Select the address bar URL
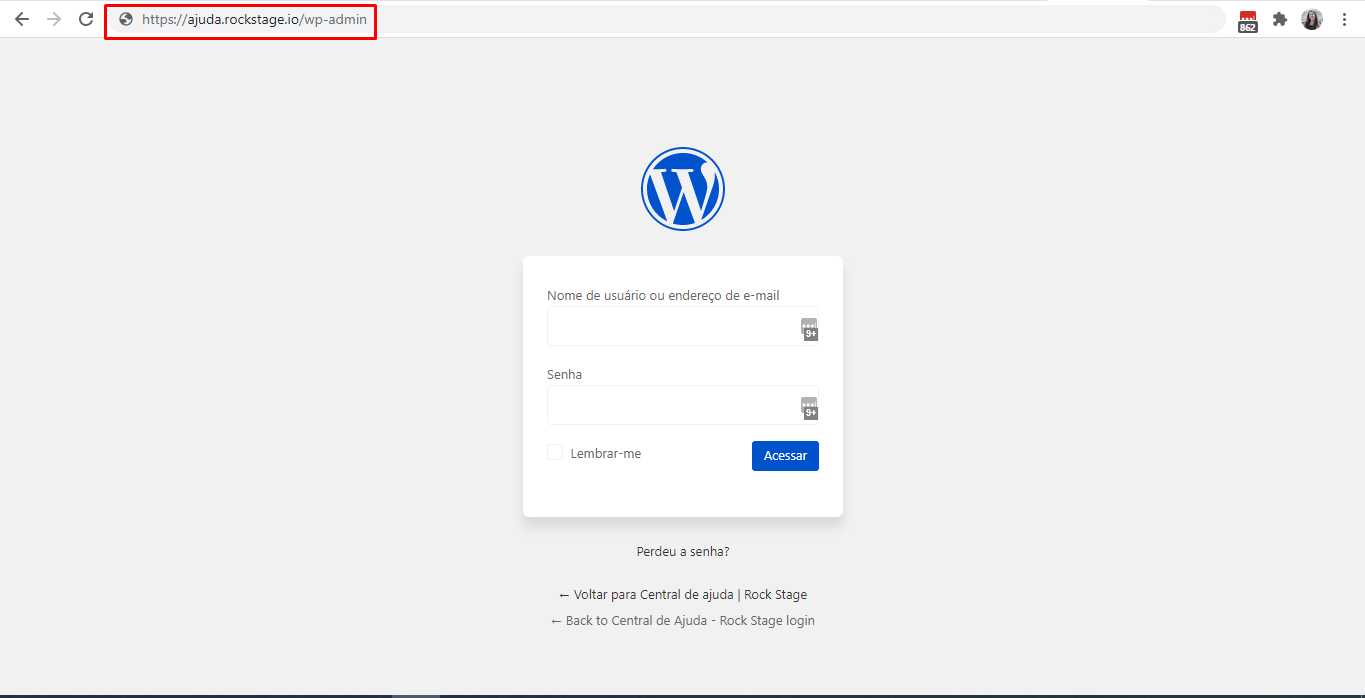Screen dimensions: 1365x698 click(x=254, y=19)
